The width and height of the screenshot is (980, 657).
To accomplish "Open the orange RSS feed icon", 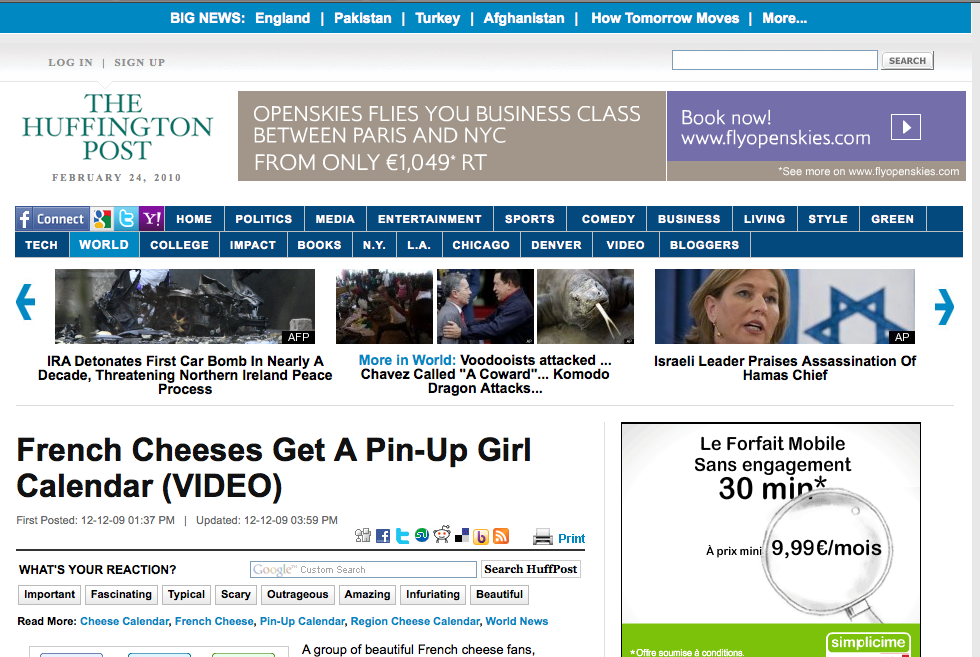I will pos(501,537).
